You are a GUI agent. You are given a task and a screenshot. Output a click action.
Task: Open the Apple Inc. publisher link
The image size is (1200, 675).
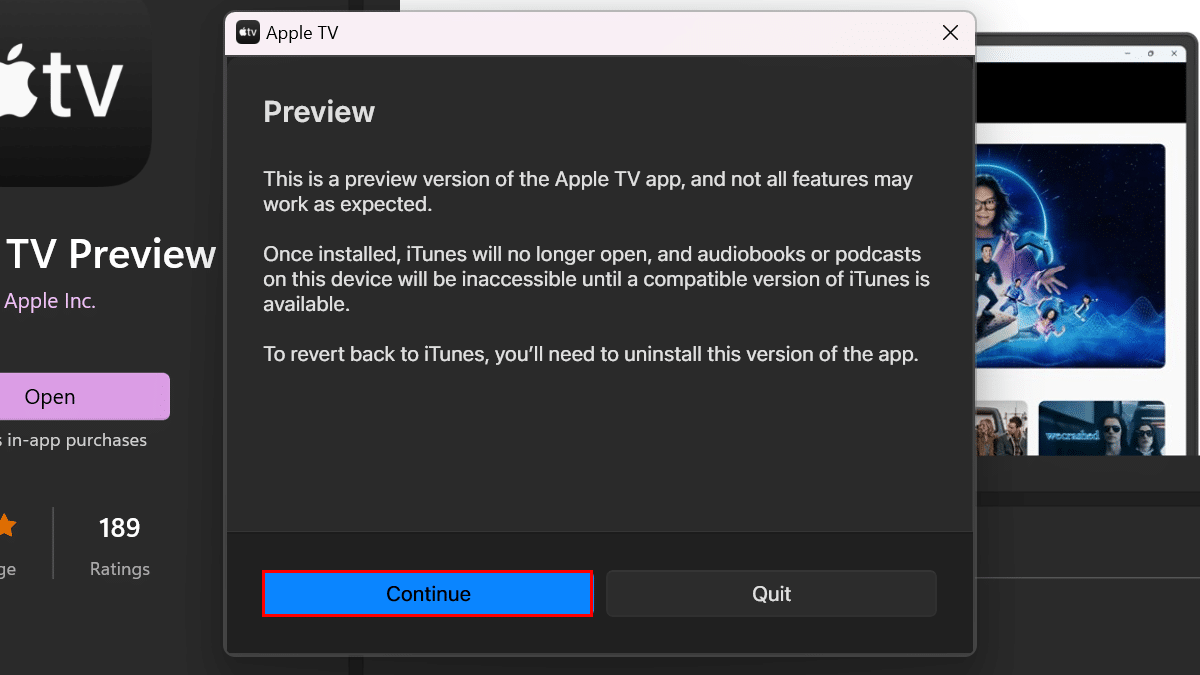coord(50,301)
